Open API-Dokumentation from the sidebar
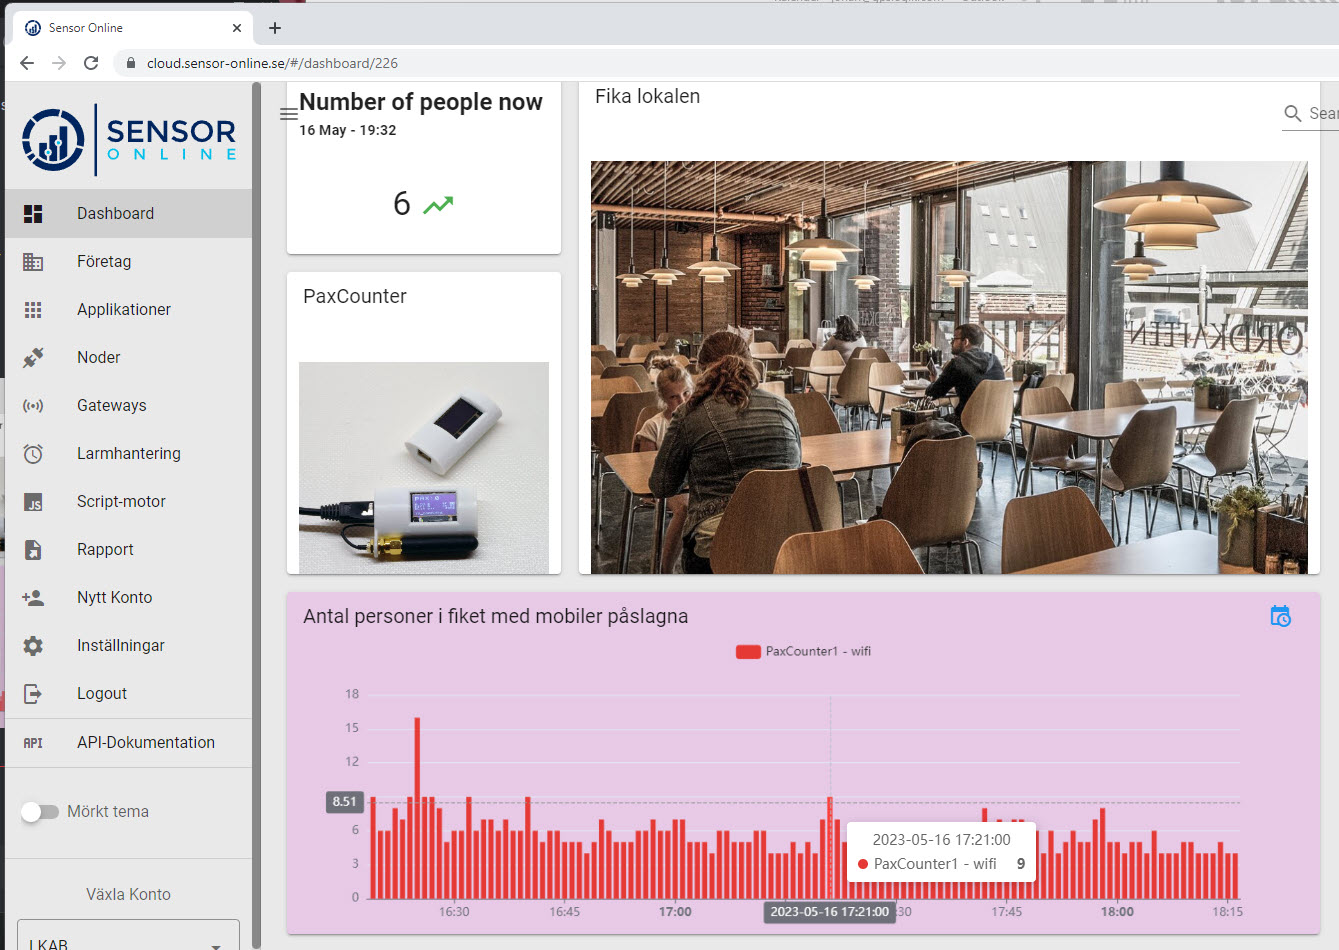 pyautogui.click(x=146, y=742)
